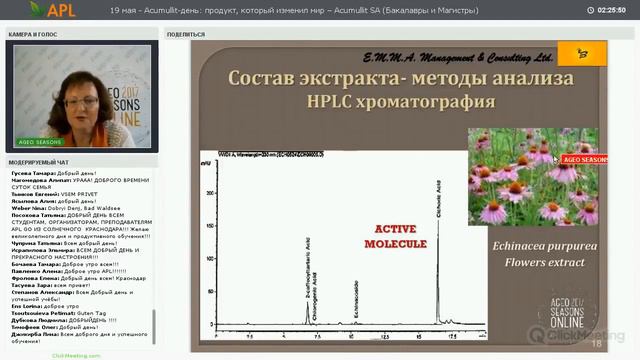
Task: Click the red AGEO SEASONS pointer label
Action: click(x=584, y=160)
